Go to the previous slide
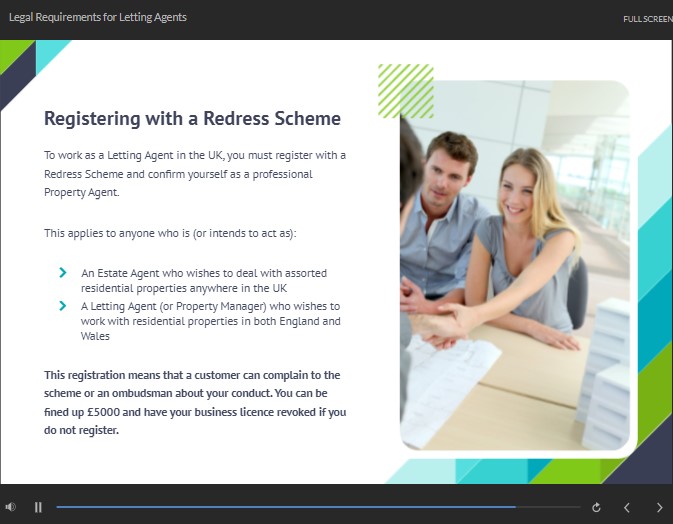Screen dimensions: 673x524 (x=627, y=508)
